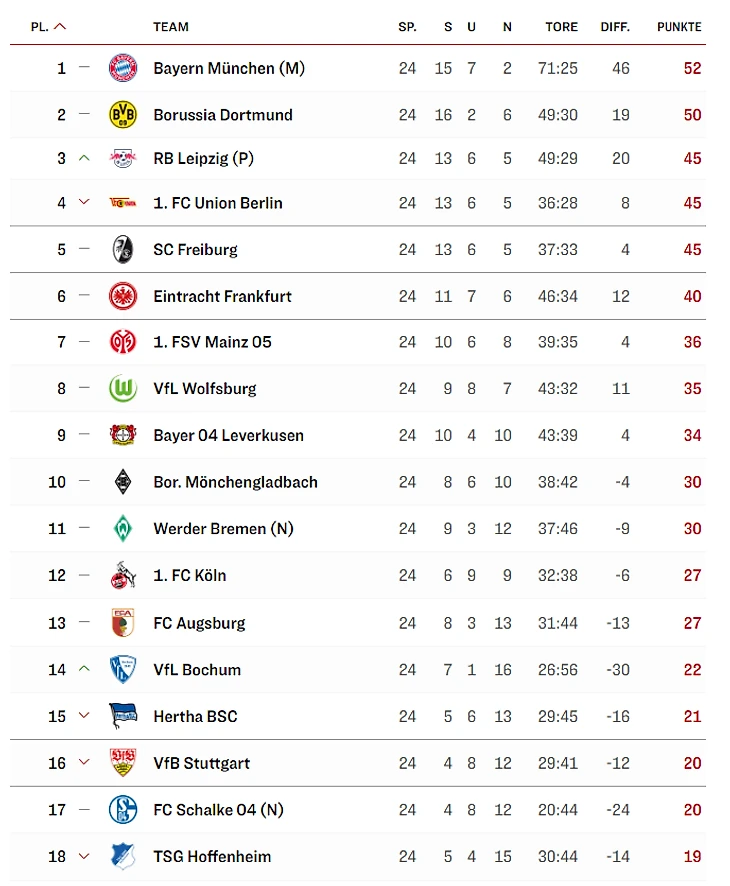Click the TSG Hoffenheim crest
The image size is (730, 886).
[x=123, y=856]
